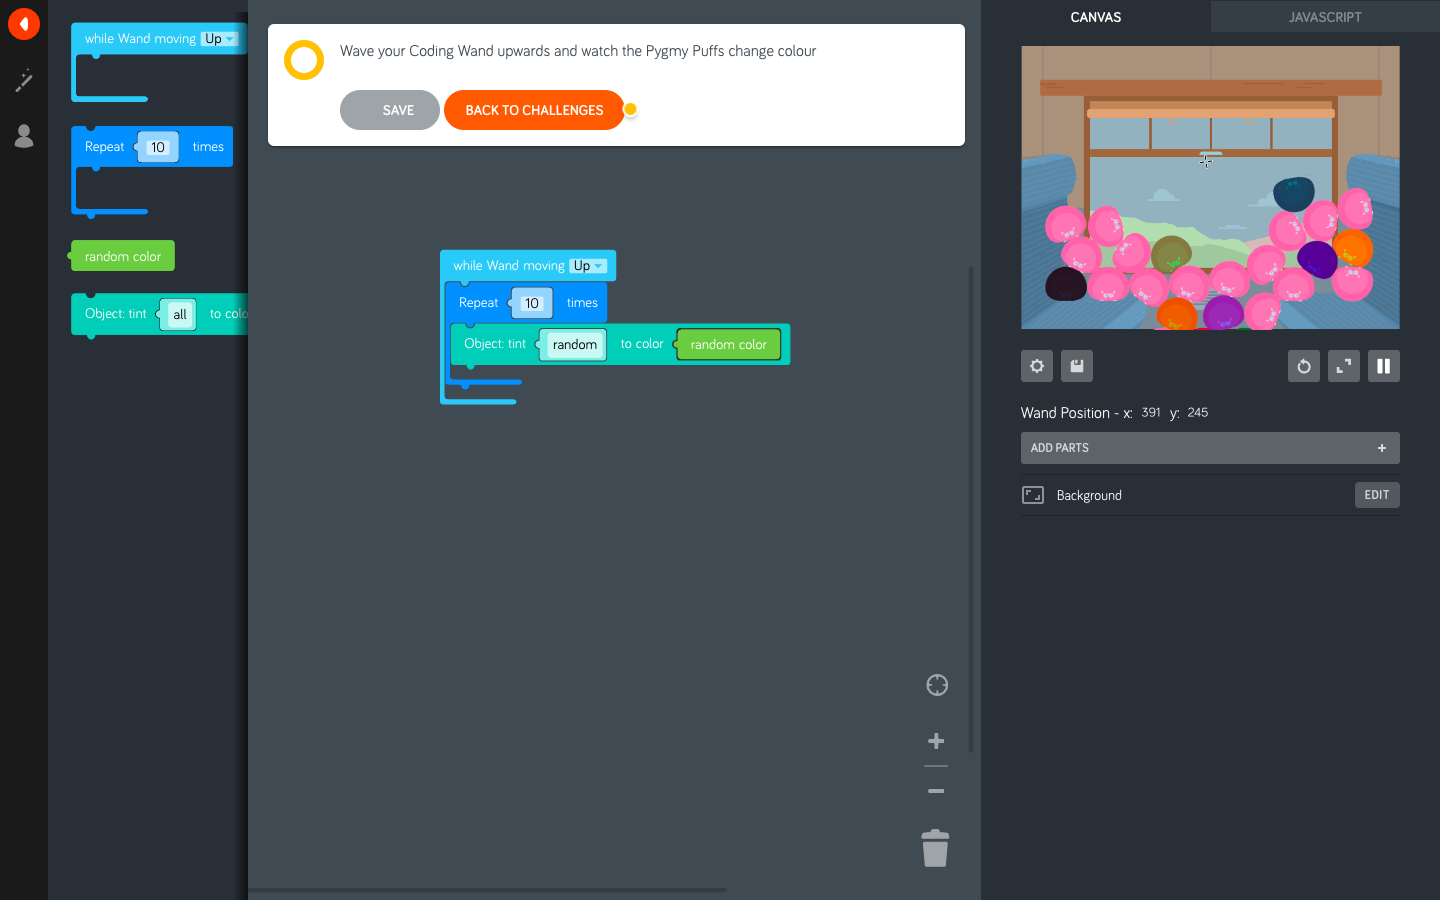
Task: Click the workspace horizontal scrollbar
Action: tap(487, 889)
